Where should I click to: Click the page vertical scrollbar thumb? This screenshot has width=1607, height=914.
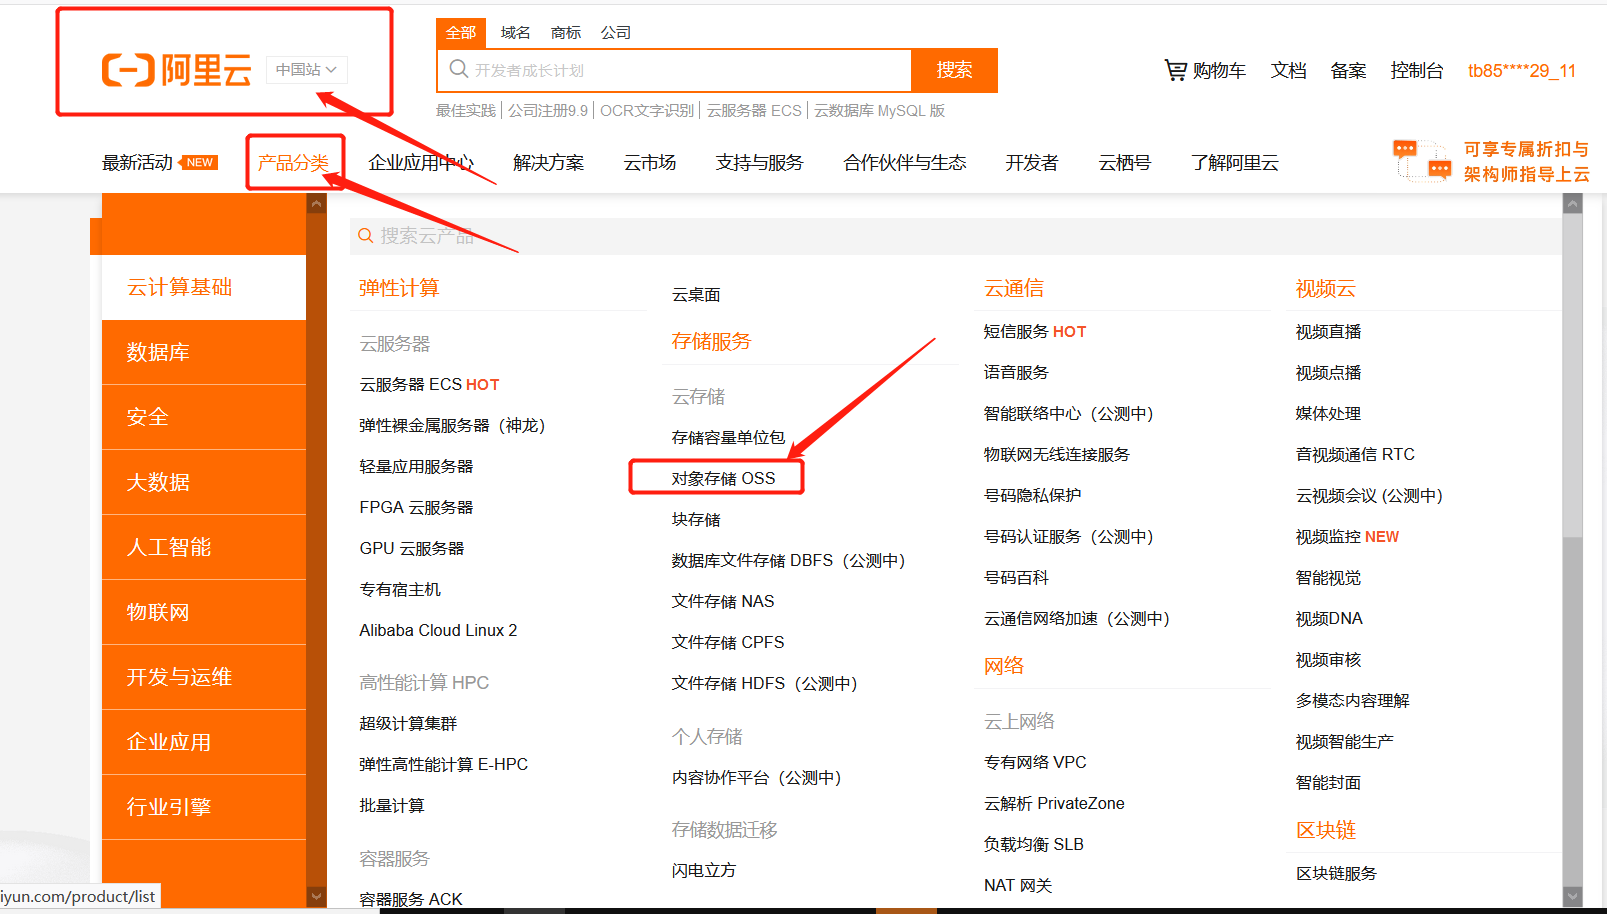(1573, 375)
